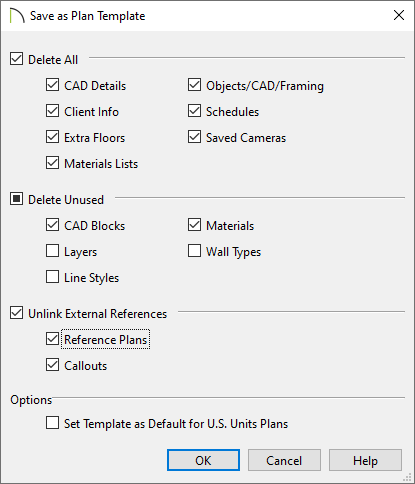Toggle the CAD Details checkbox
Viewport: 415px width, 484px height.
[53, 85]
